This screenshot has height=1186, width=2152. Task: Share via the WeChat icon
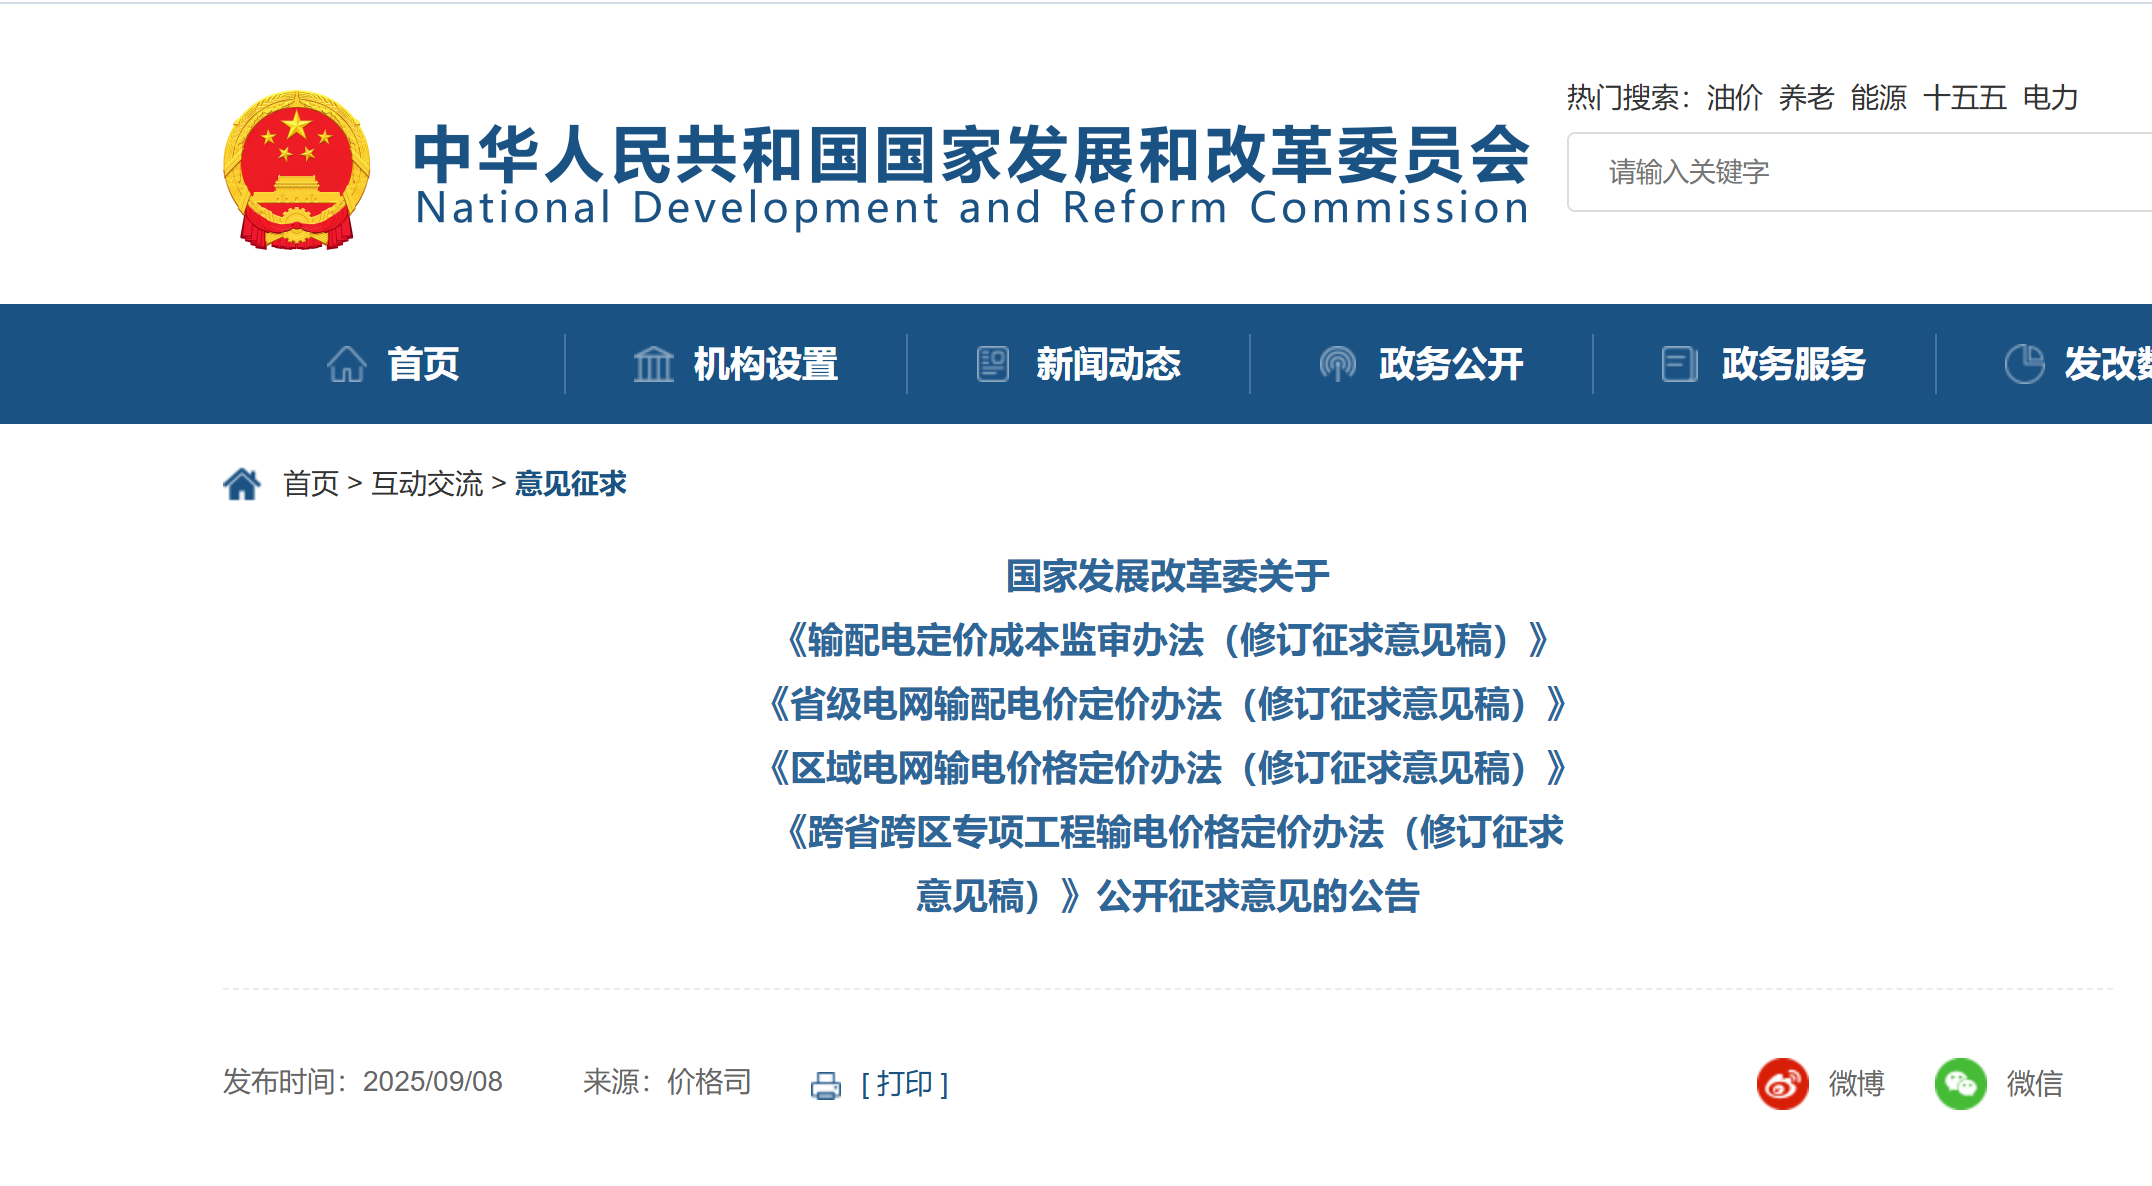1960,1084
